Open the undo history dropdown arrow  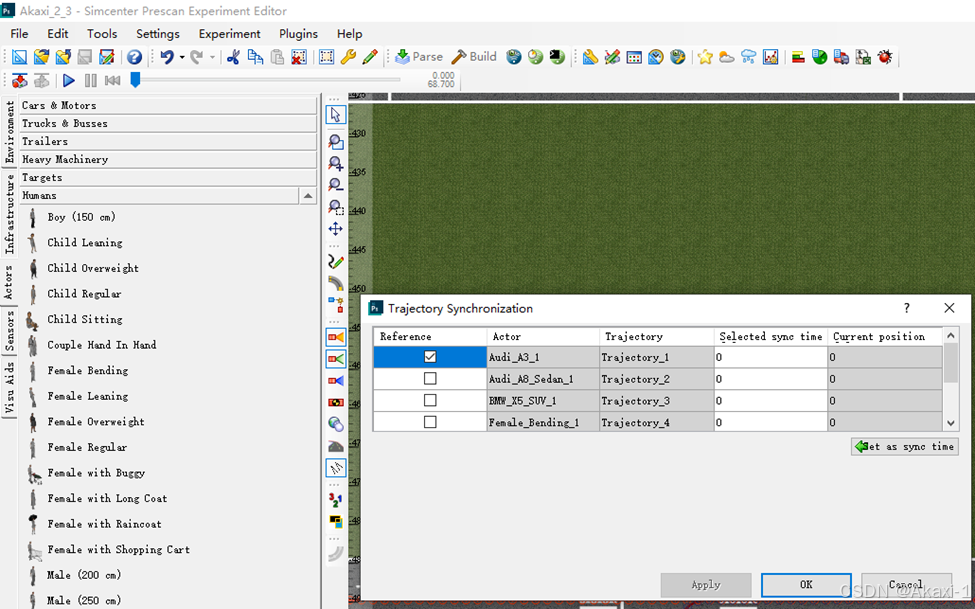pos(182,57)
